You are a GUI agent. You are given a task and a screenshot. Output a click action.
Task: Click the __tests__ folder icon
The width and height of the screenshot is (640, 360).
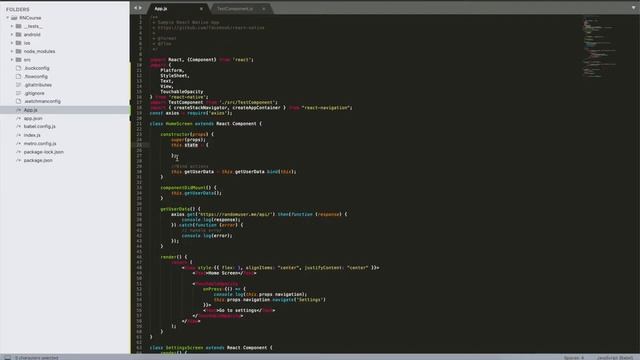(x=18, y=26)
